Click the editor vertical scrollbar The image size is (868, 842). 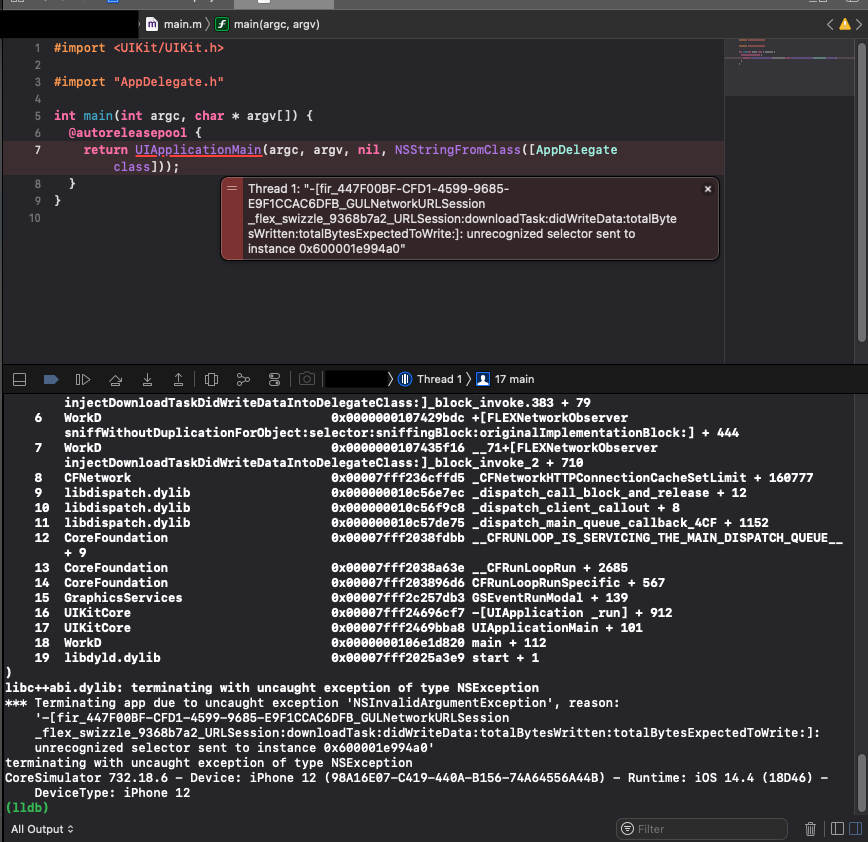click(x=862, y=192)
